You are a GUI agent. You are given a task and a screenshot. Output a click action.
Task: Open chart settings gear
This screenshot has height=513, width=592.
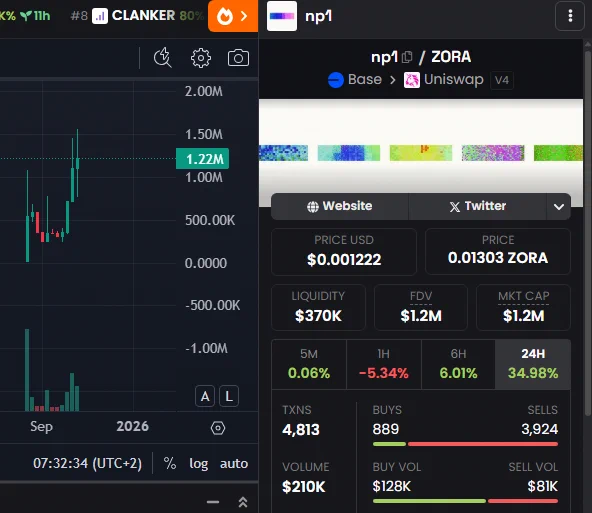coord(200,58)
